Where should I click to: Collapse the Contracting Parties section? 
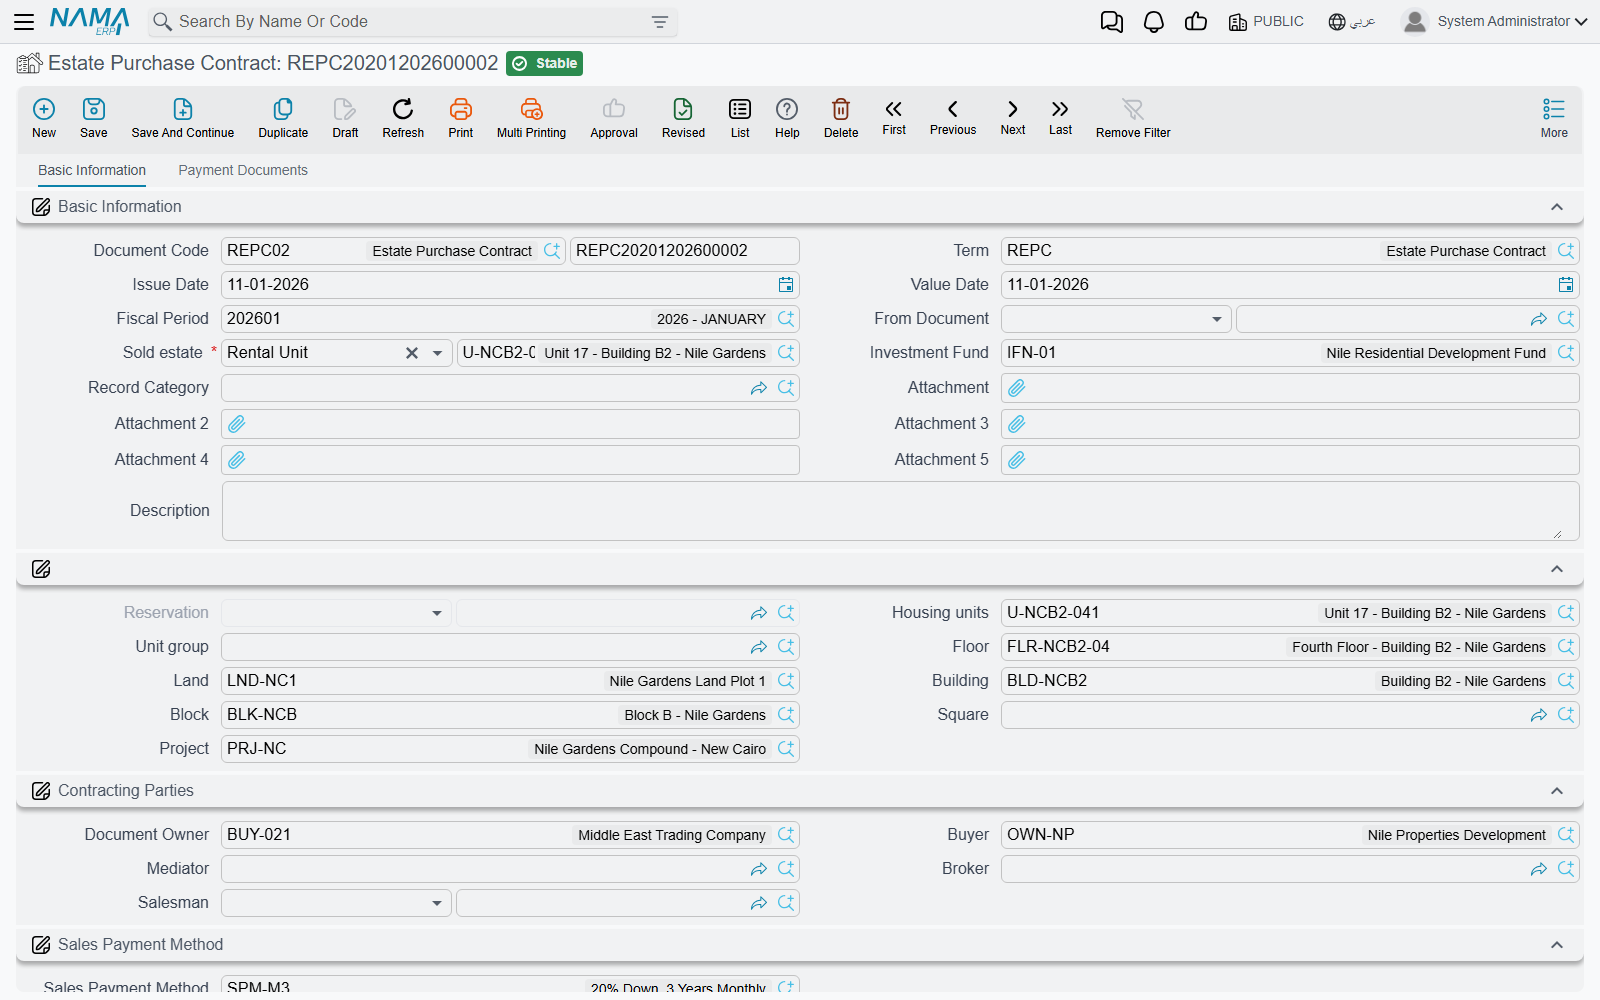coord(1557,791)
